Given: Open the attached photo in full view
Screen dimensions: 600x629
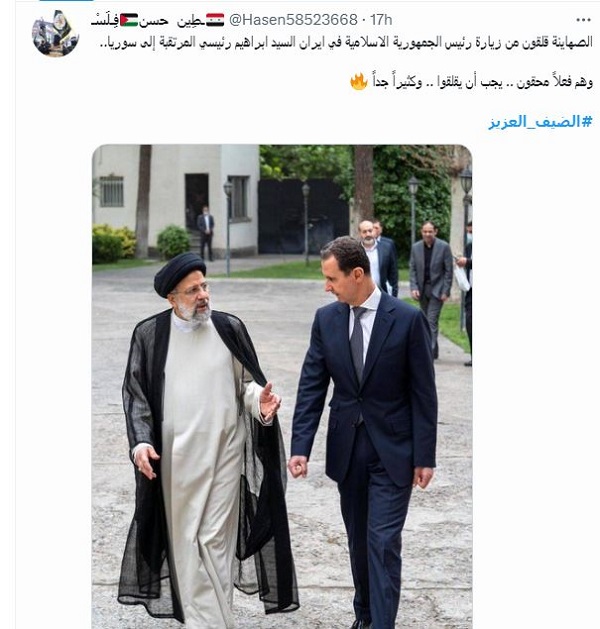Looking at the screenshot, I should (x=282, y=386).
